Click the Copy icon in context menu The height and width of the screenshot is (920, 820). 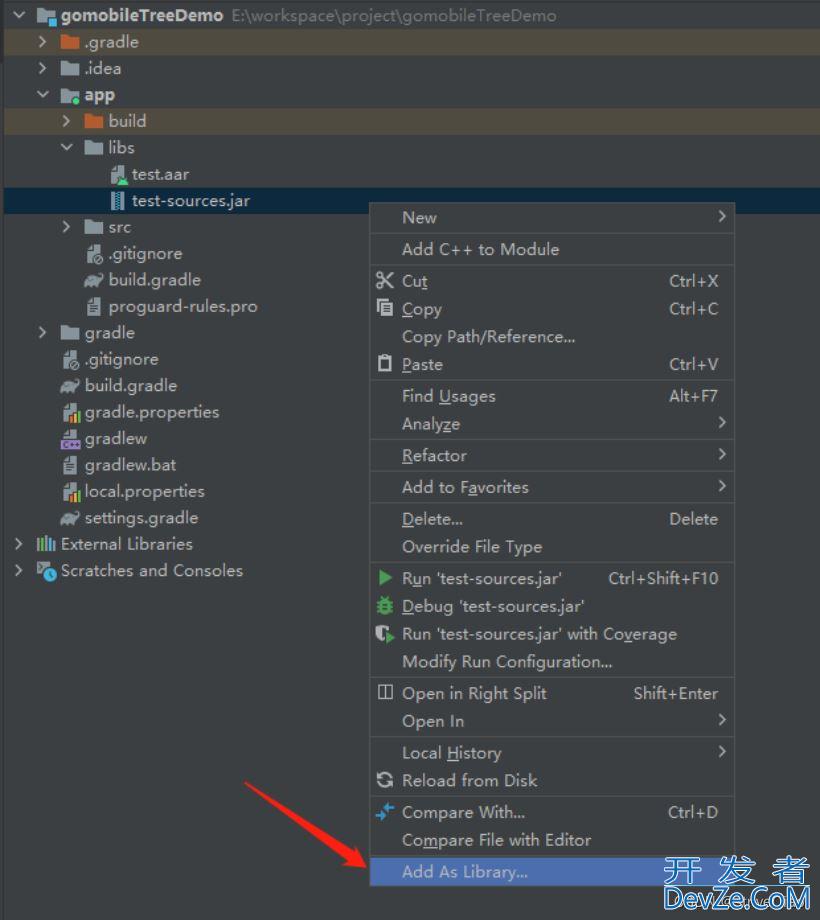[385, 307]
